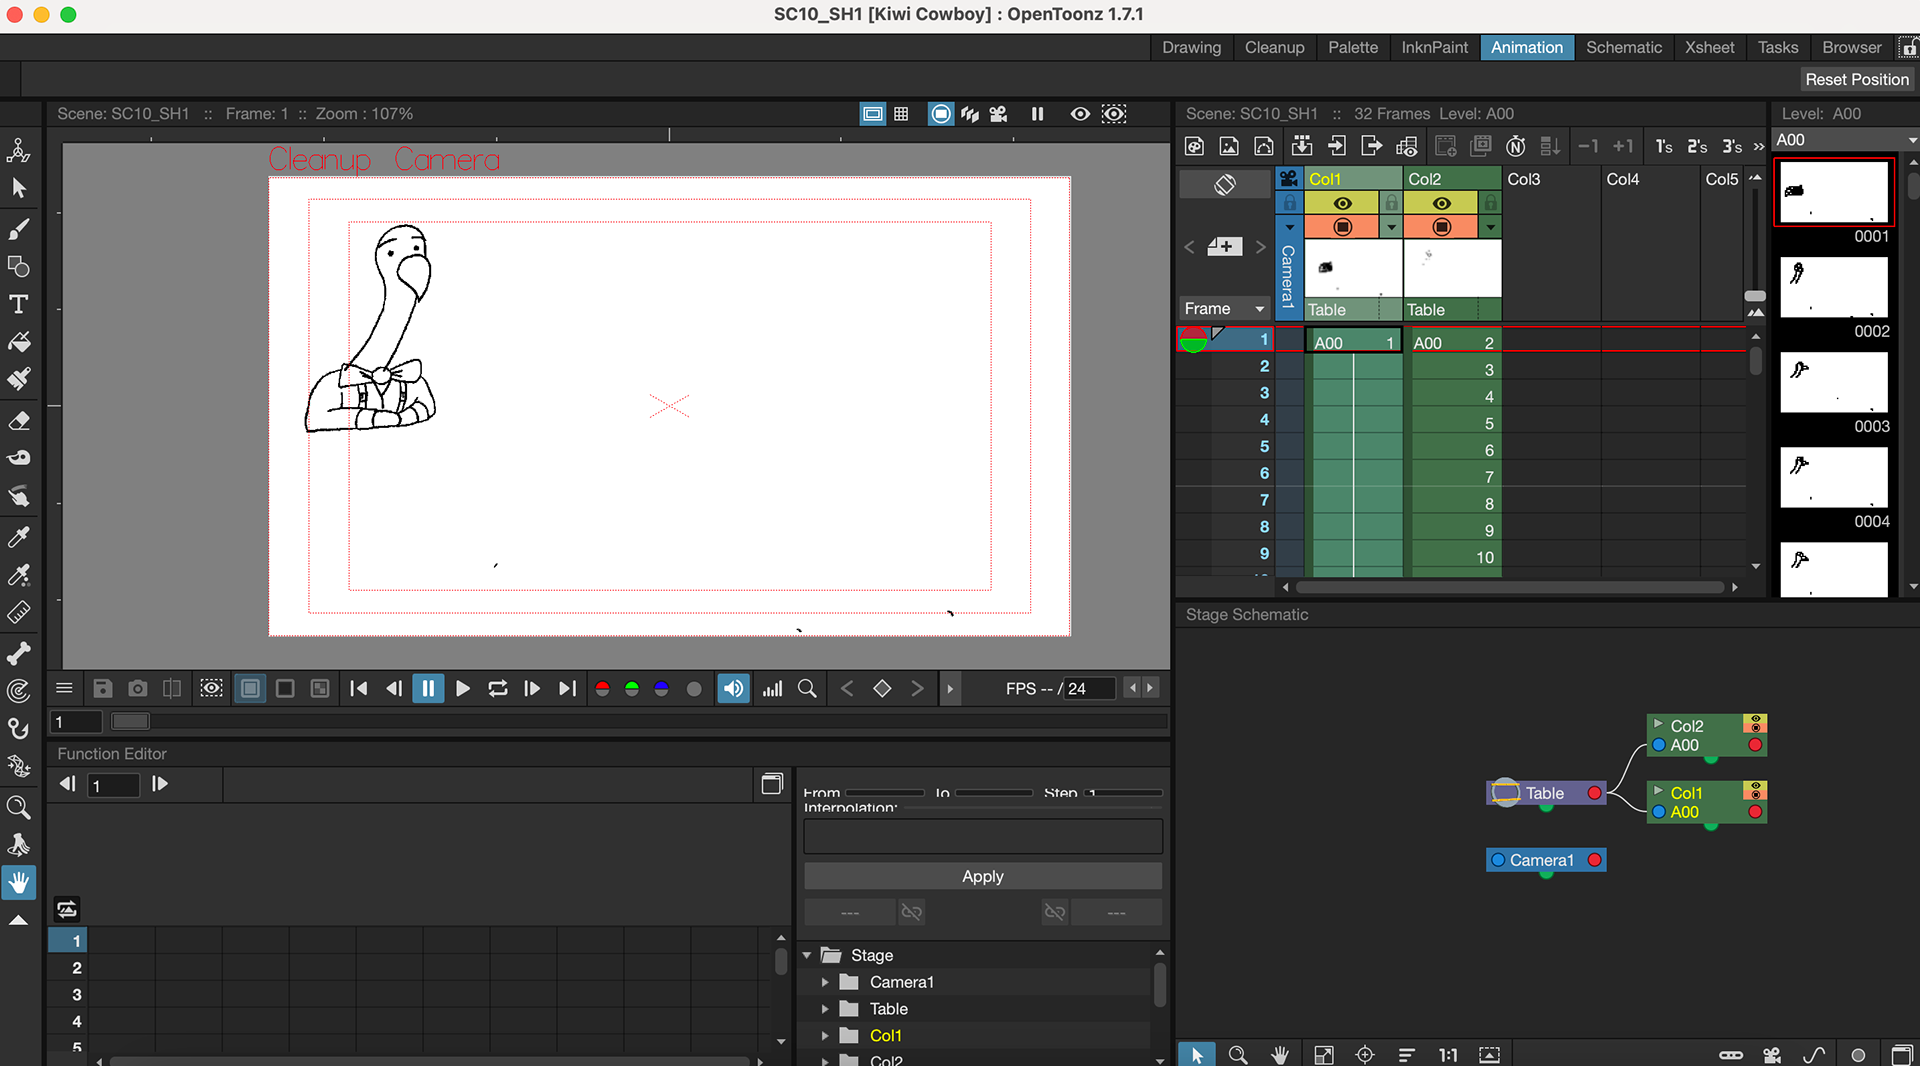
Task: Click the Table node in Stage Schematic
Action: (x=1546, y=793)
